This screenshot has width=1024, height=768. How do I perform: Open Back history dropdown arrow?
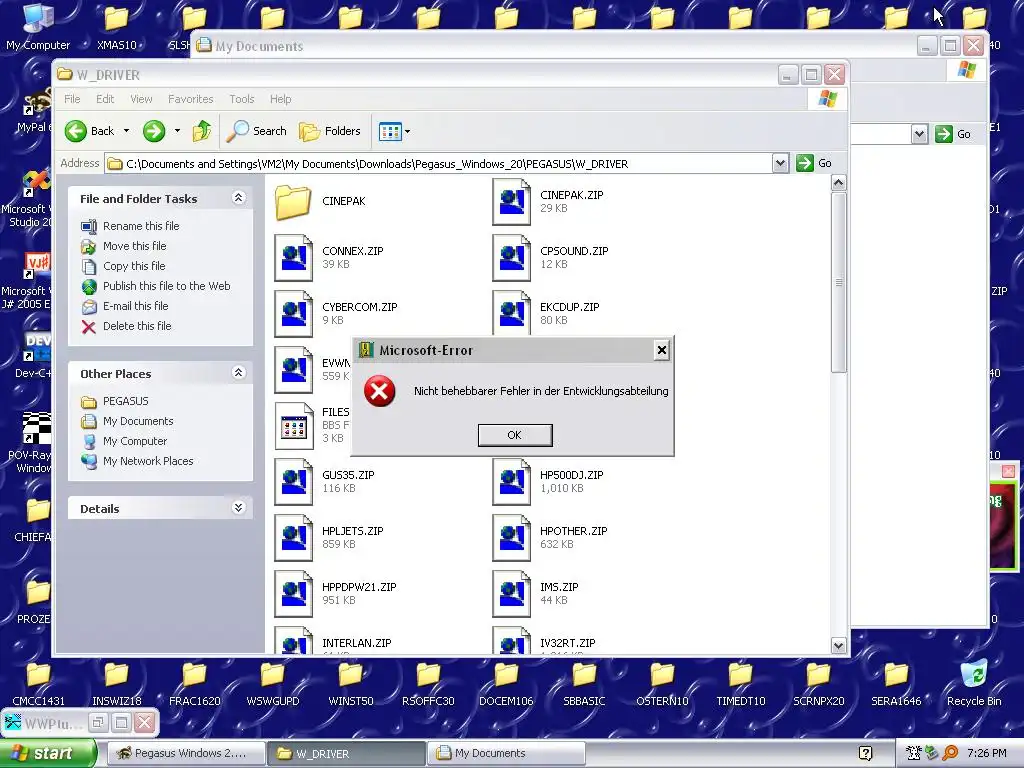(127, 131)
